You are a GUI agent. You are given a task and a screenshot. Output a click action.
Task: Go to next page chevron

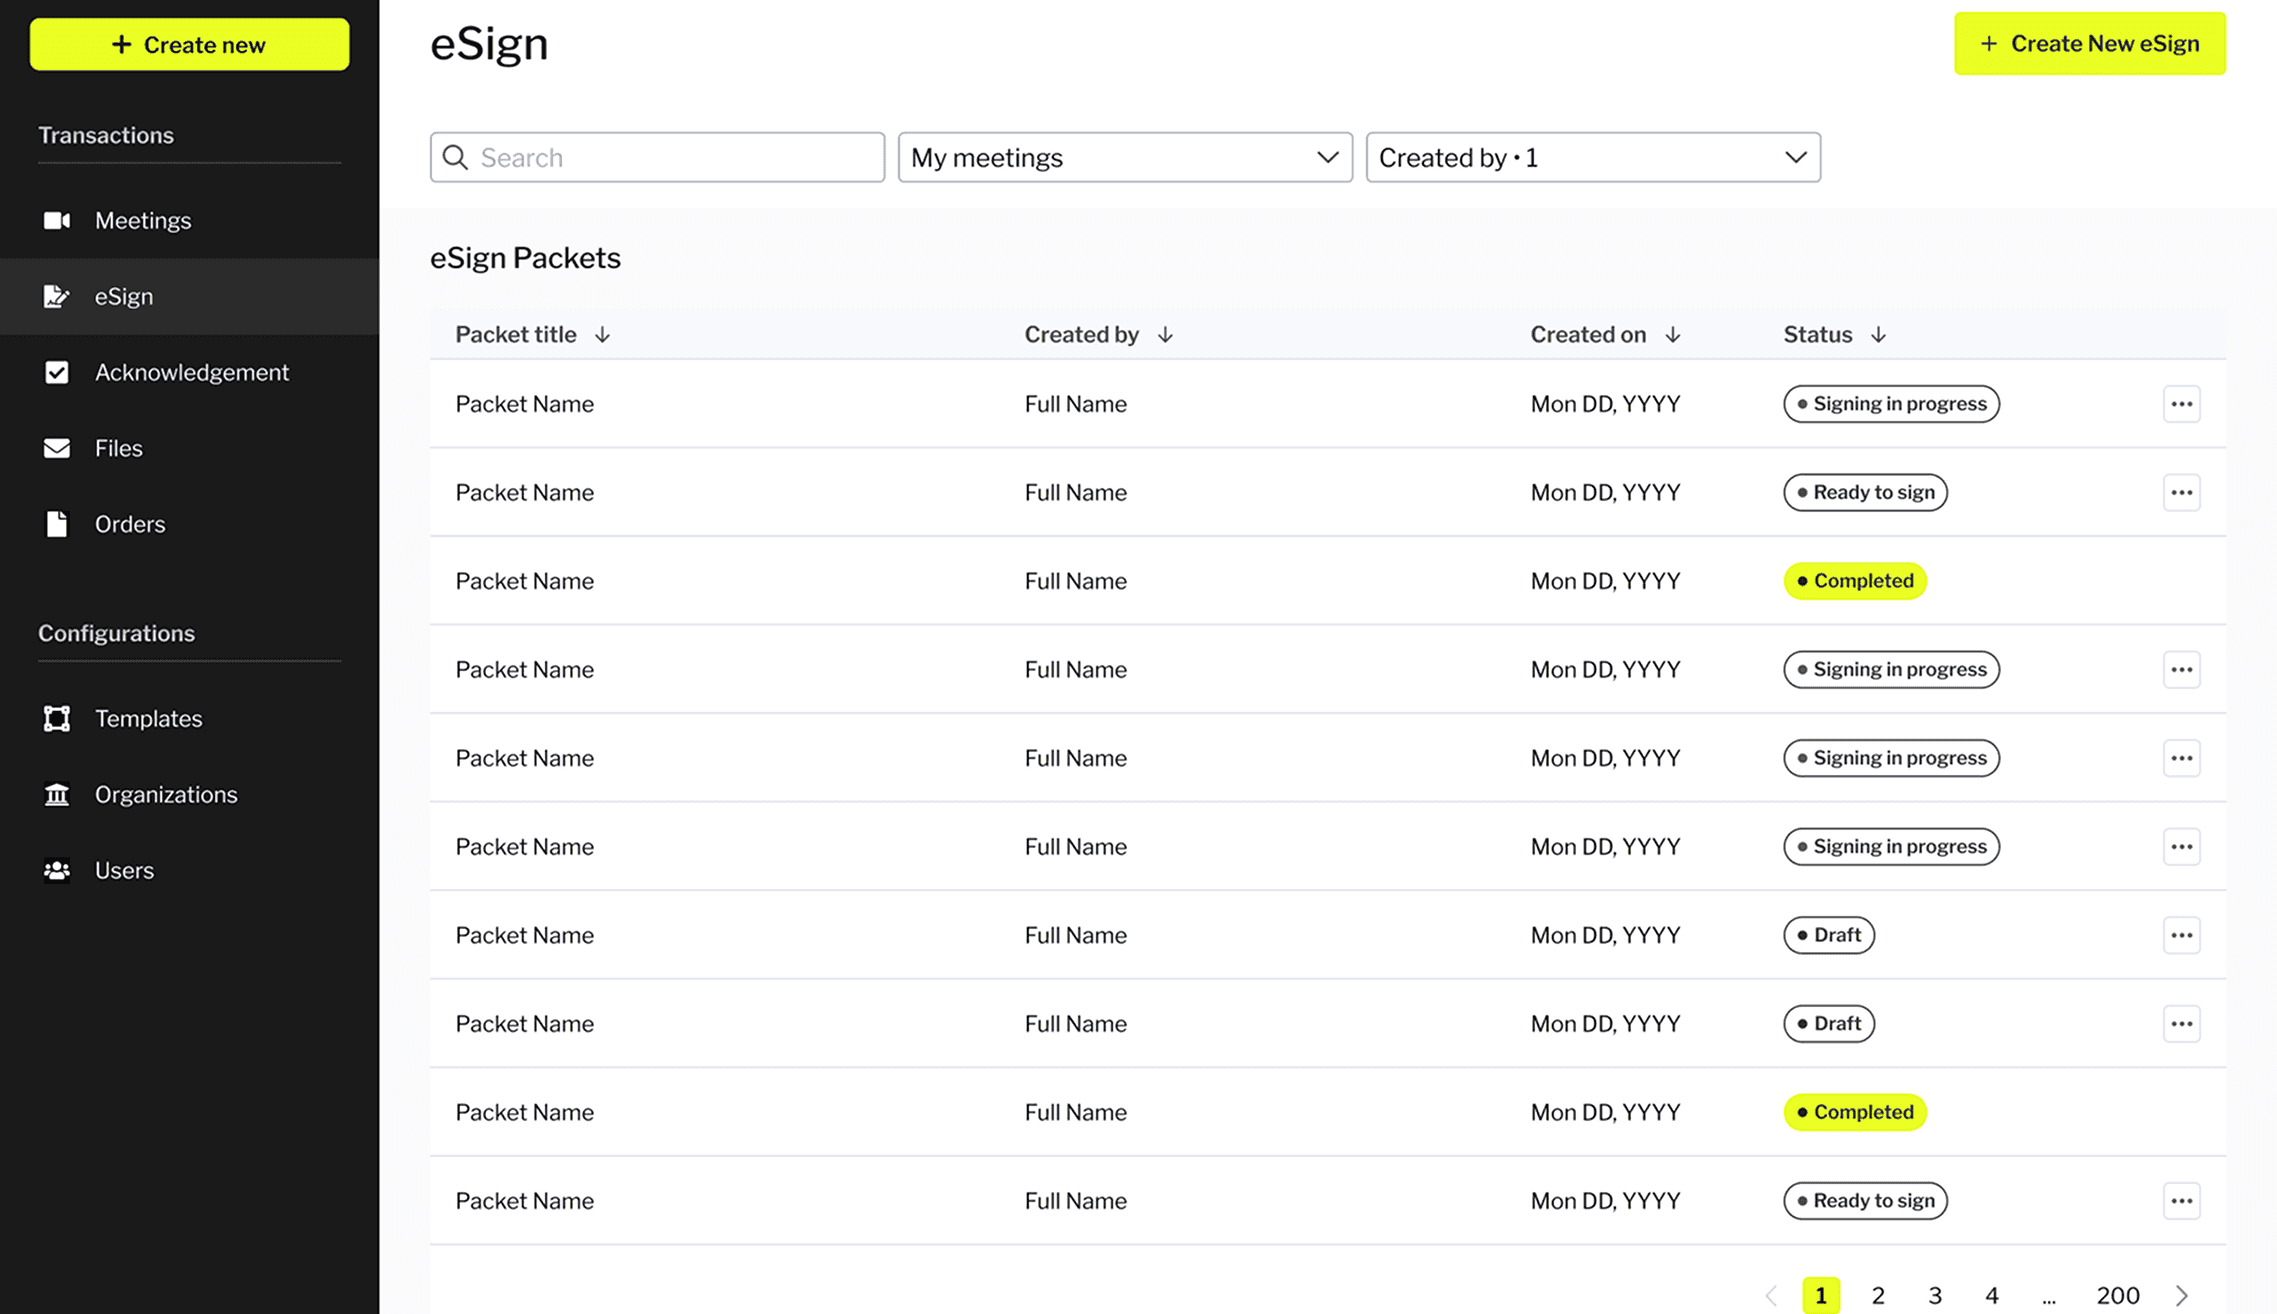click(2181, 1295)
